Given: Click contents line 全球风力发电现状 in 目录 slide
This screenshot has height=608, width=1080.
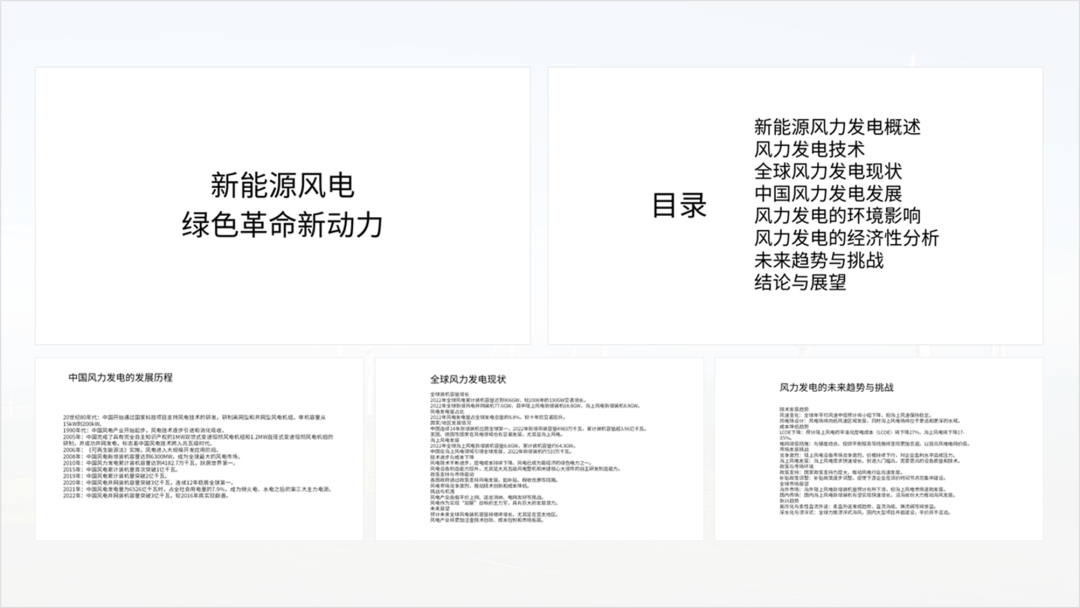Looking at the screenshot, I should (x=828, y=171).
